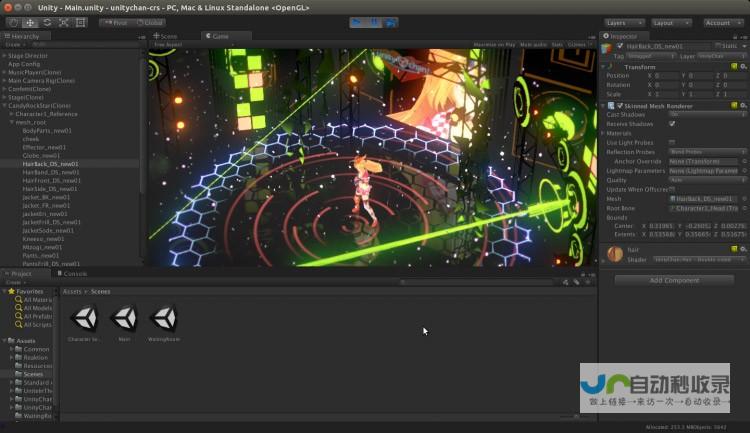
Task: Open the Main scene asset
Action: click(124, 322)
